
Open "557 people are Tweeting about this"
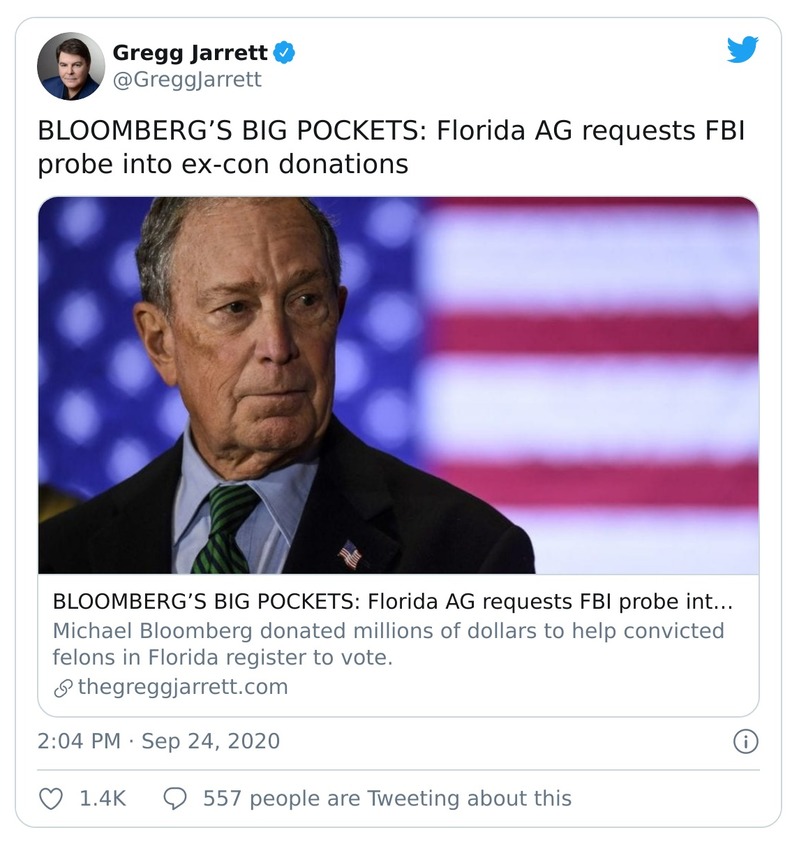pos(387,798)
